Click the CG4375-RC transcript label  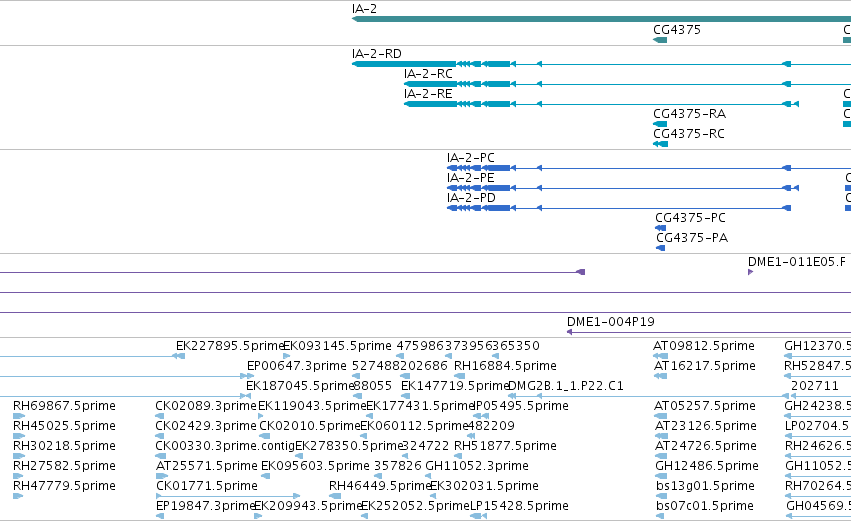point(689,134)
